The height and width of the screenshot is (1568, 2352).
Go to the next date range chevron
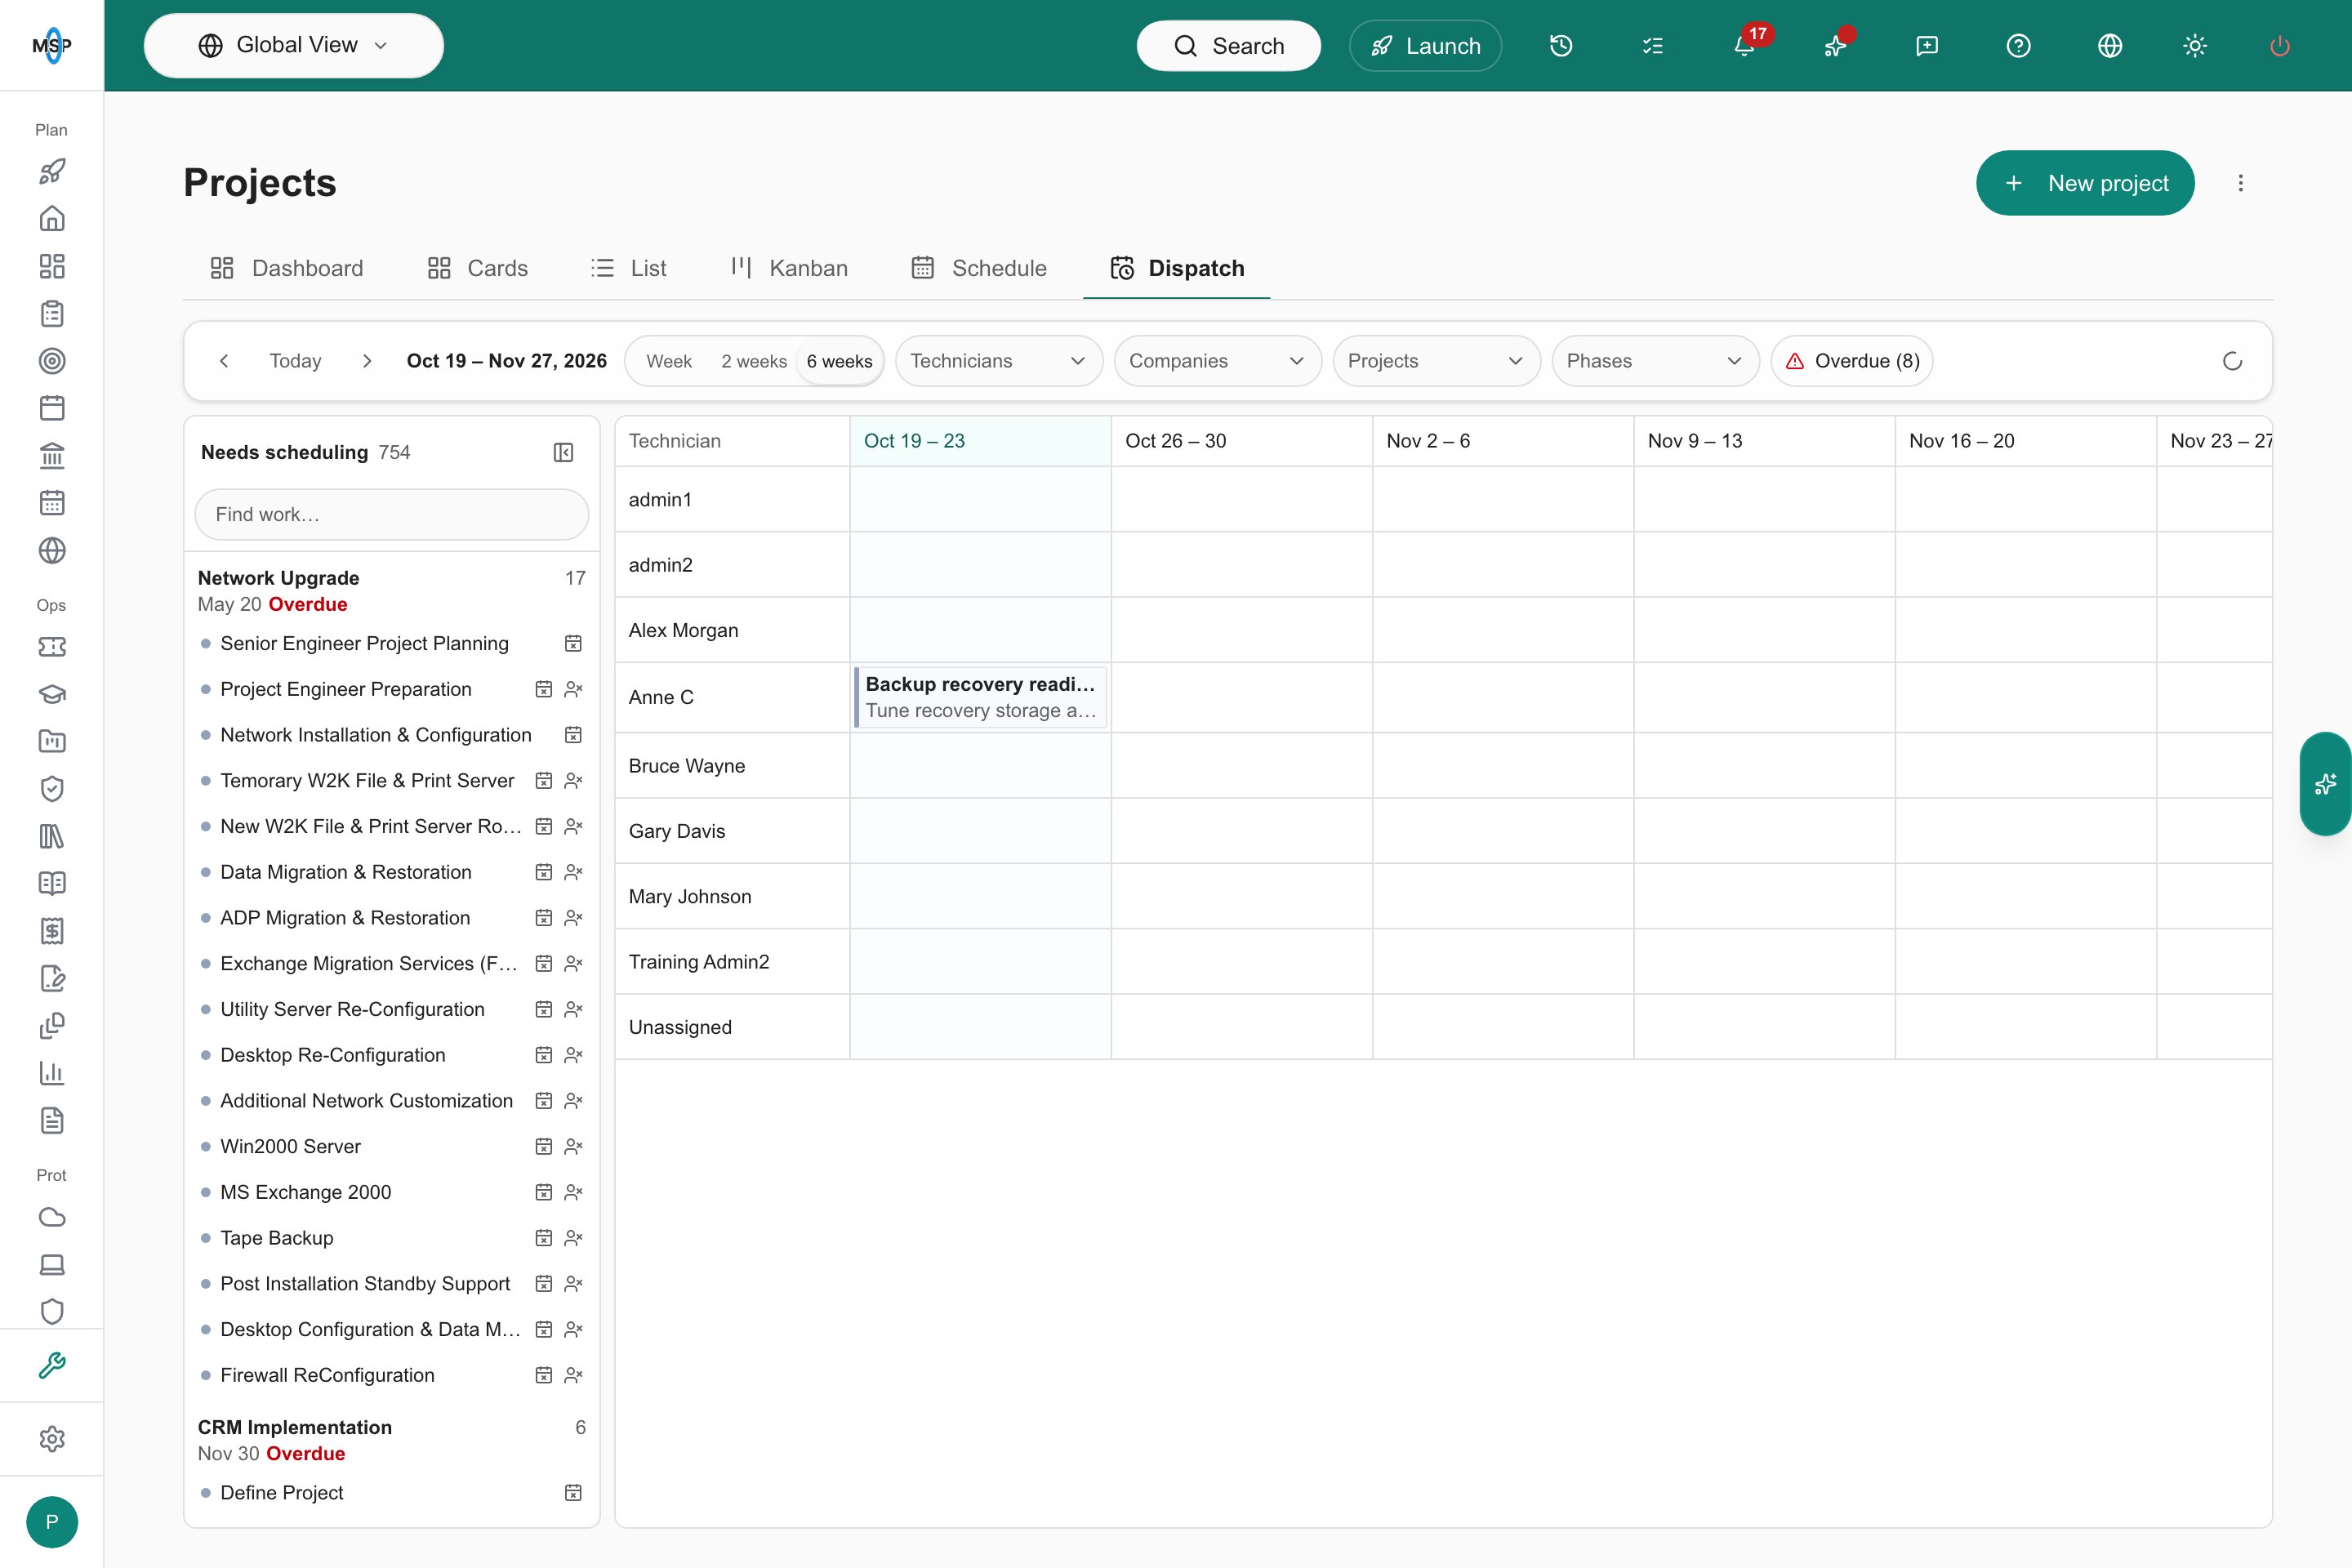point(367,361)
